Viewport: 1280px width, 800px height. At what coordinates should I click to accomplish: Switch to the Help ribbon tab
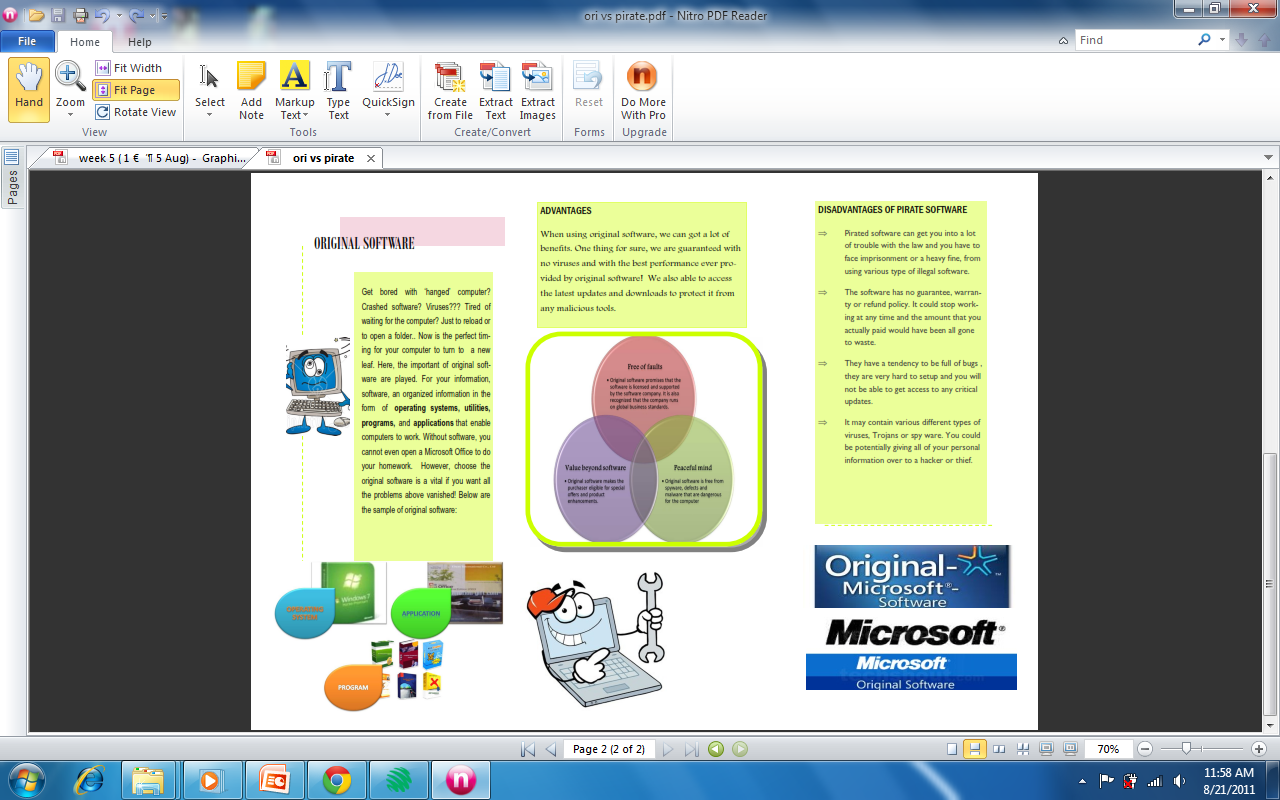click(x=140, y=42)
